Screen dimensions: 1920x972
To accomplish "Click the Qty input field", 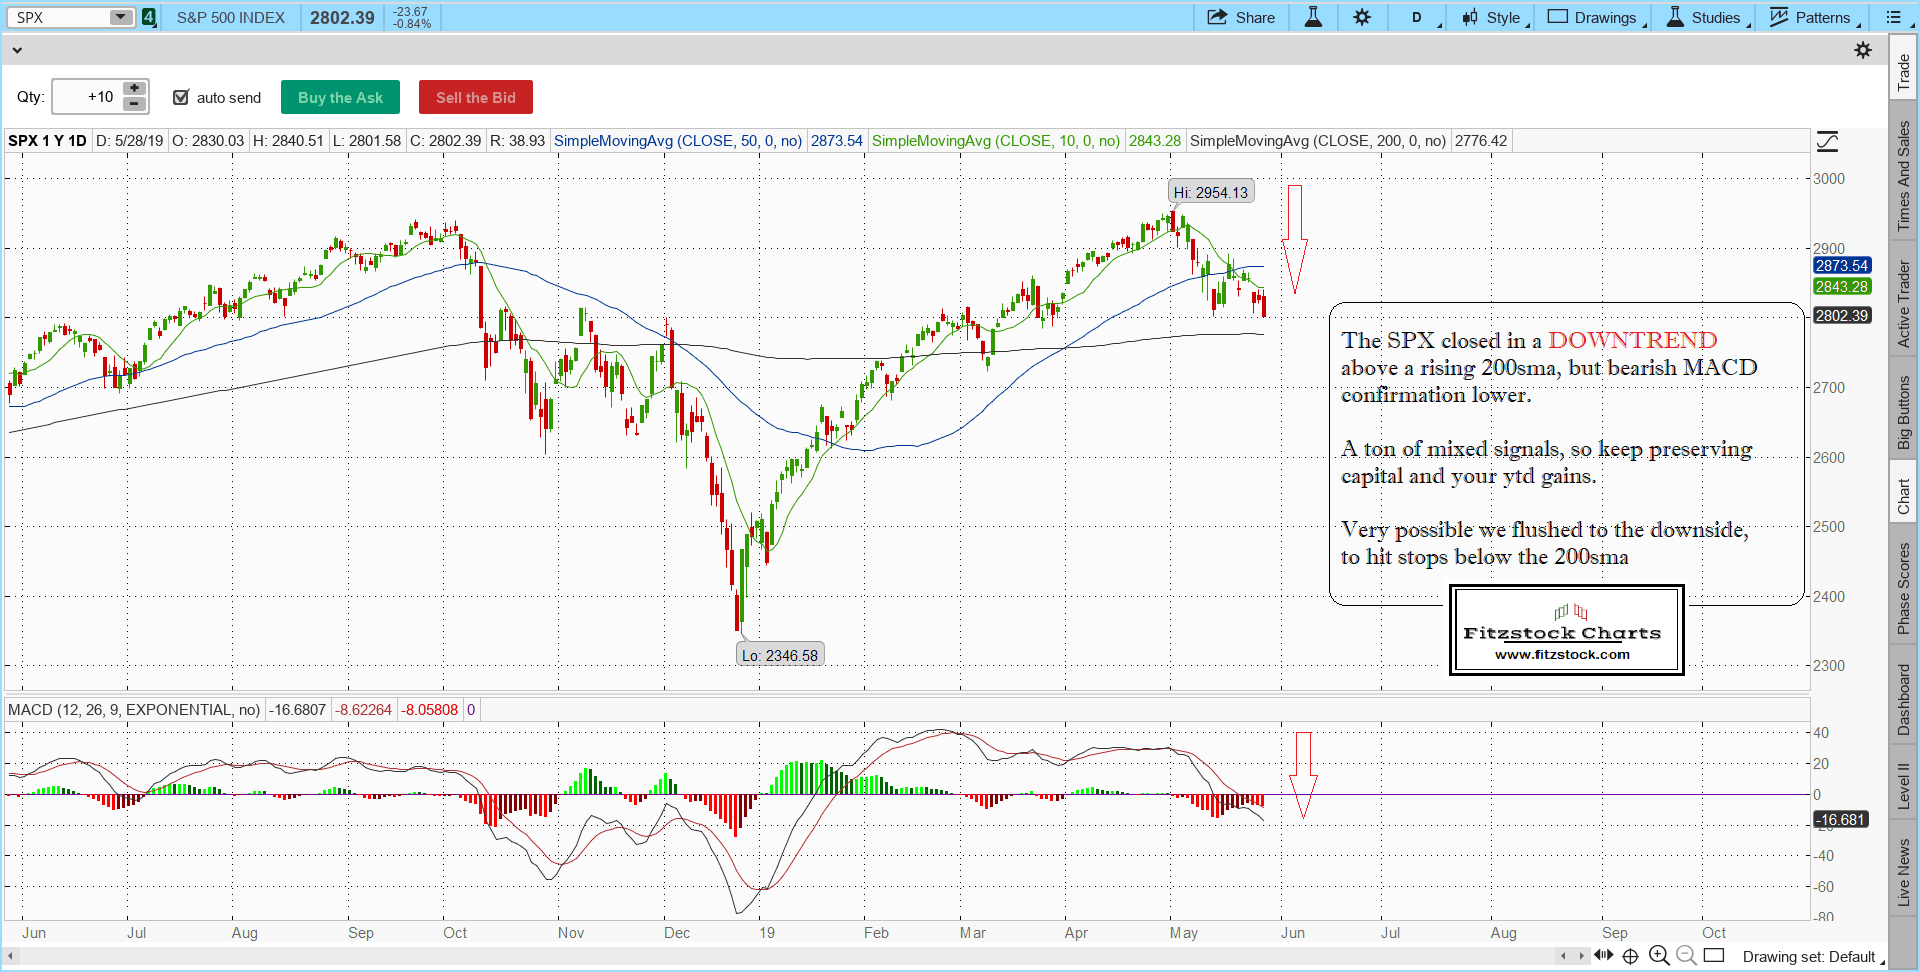I will [87, 97].
